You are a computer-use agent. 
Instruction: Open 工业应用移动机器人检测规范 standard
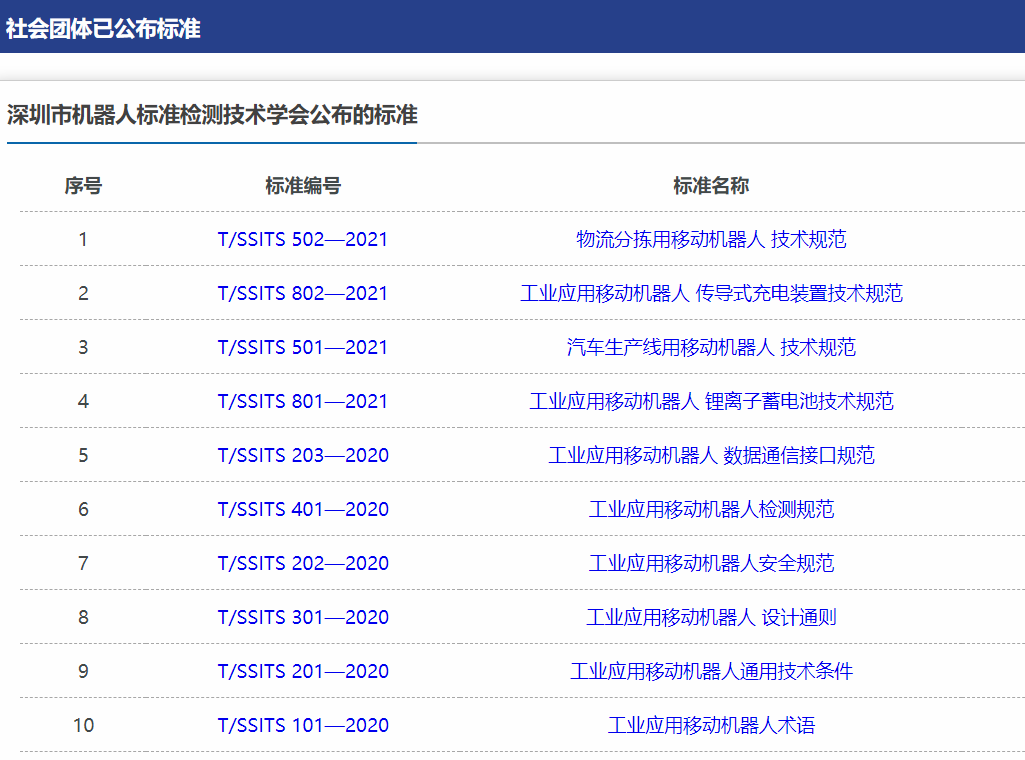[x=711, y=509]
